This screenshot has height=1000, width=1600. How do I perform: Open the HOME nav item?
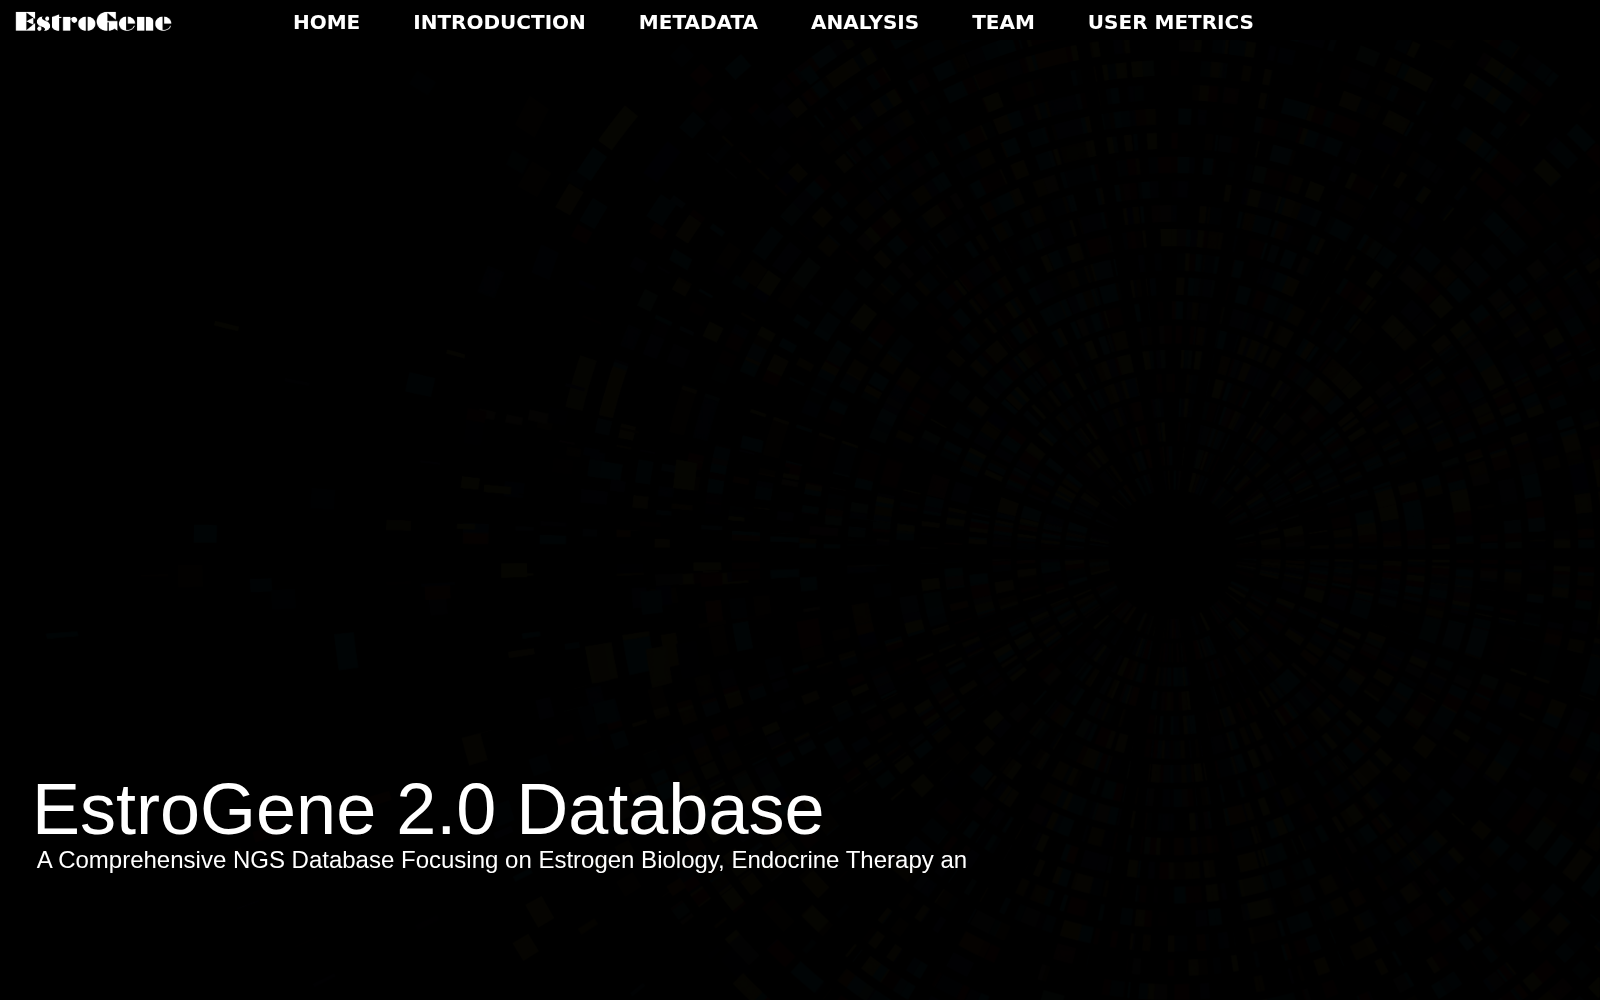326,22
